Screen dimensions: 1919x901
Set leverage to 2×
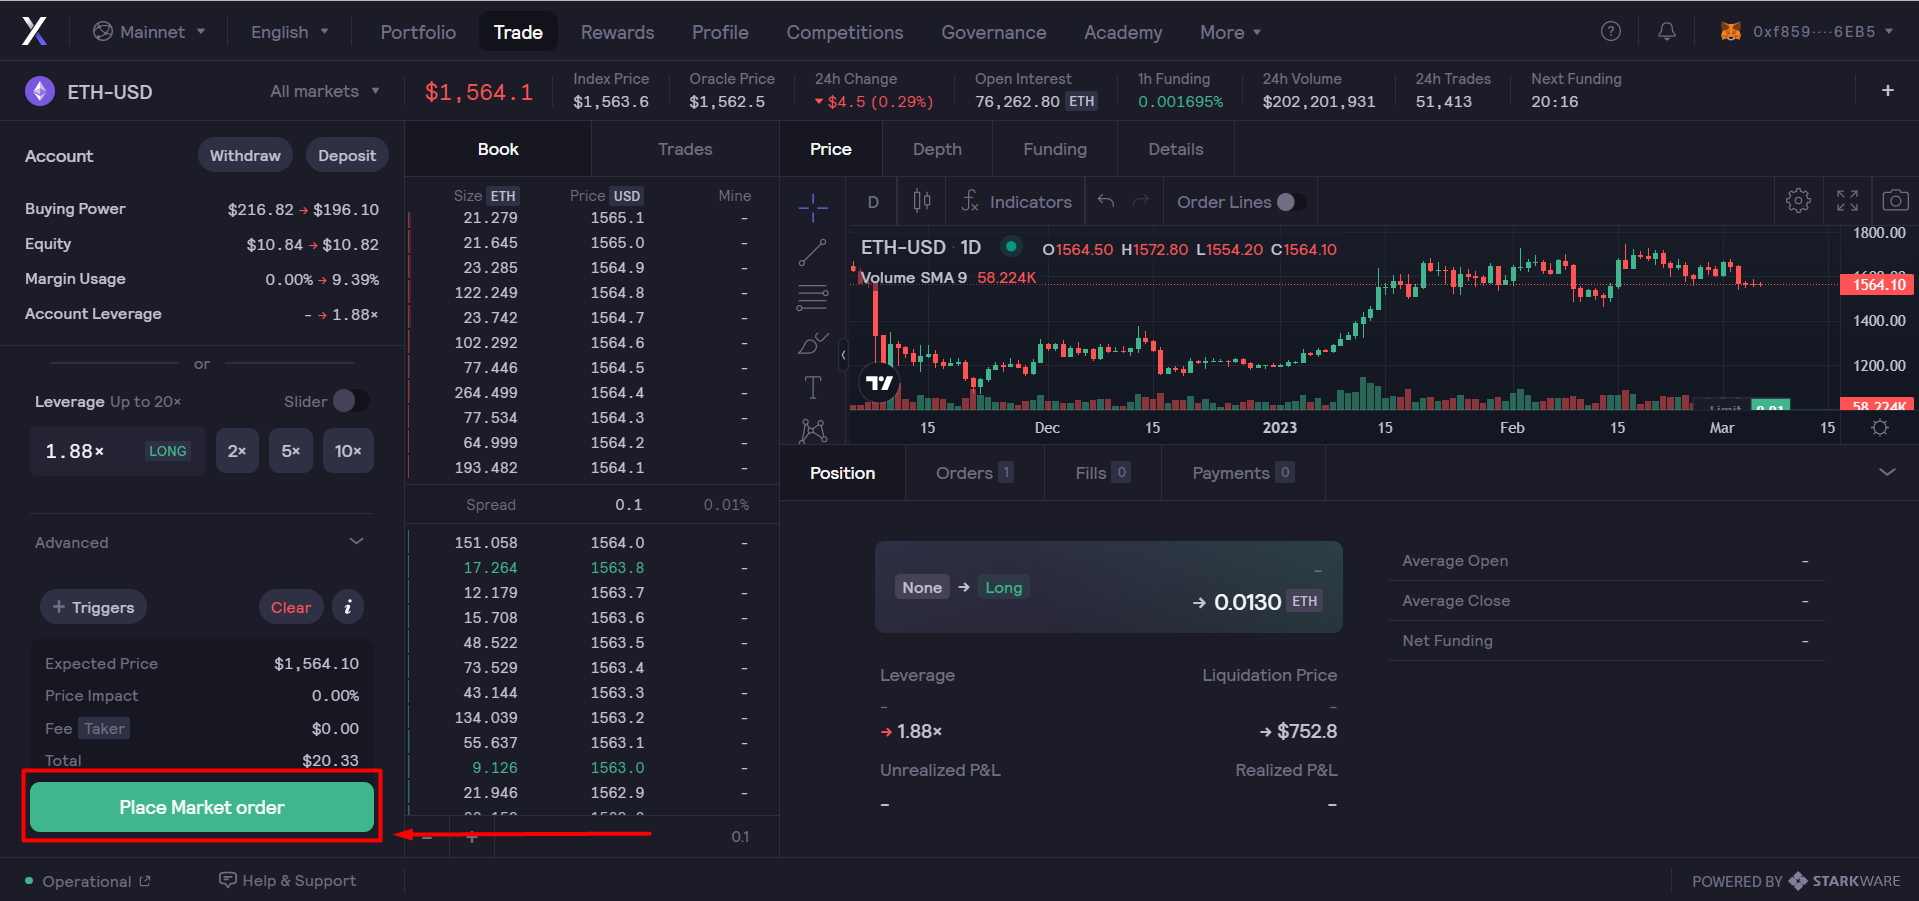237,451
